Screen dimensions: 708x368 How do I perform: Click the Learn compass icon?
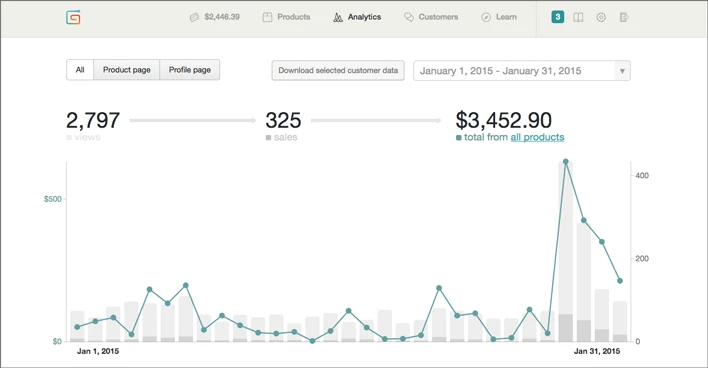tap(486, 17)
